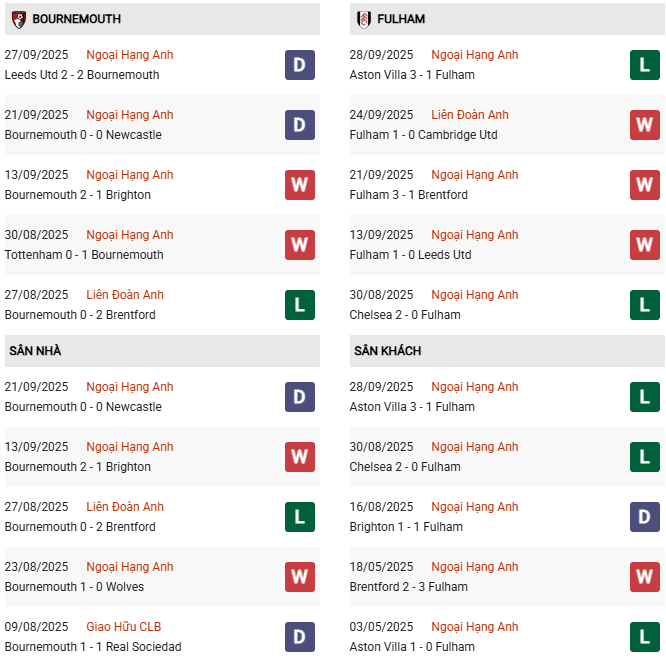Open the Leeds Utd 2-2 Bournemouth match
This screenshot has width=666, height=658.
click(82, 75)
